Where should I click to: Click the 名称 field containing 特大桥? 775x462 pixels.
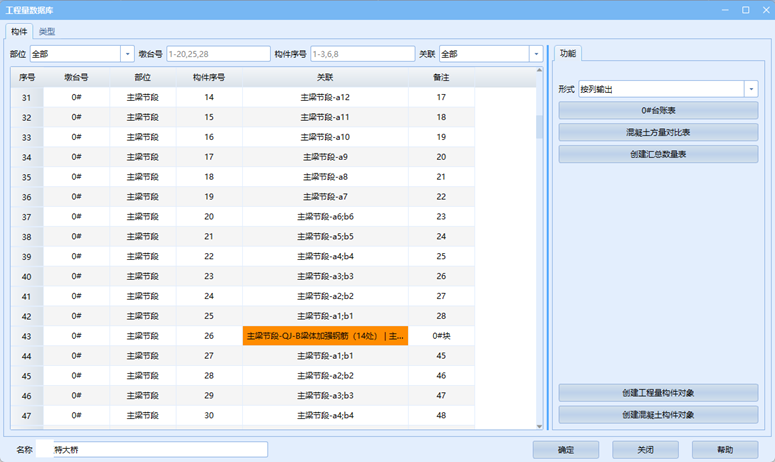(x=152, y=450)
